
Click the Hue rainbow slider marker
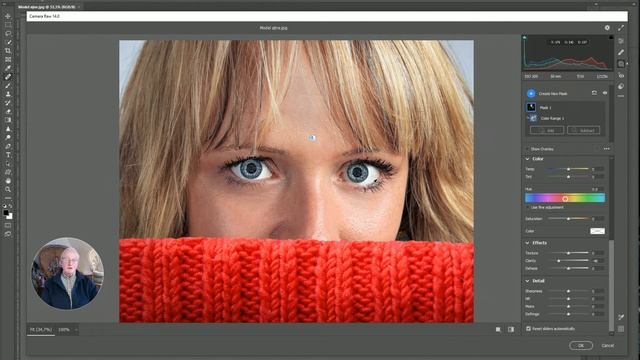pyautogui.click(x=565, y=199)
